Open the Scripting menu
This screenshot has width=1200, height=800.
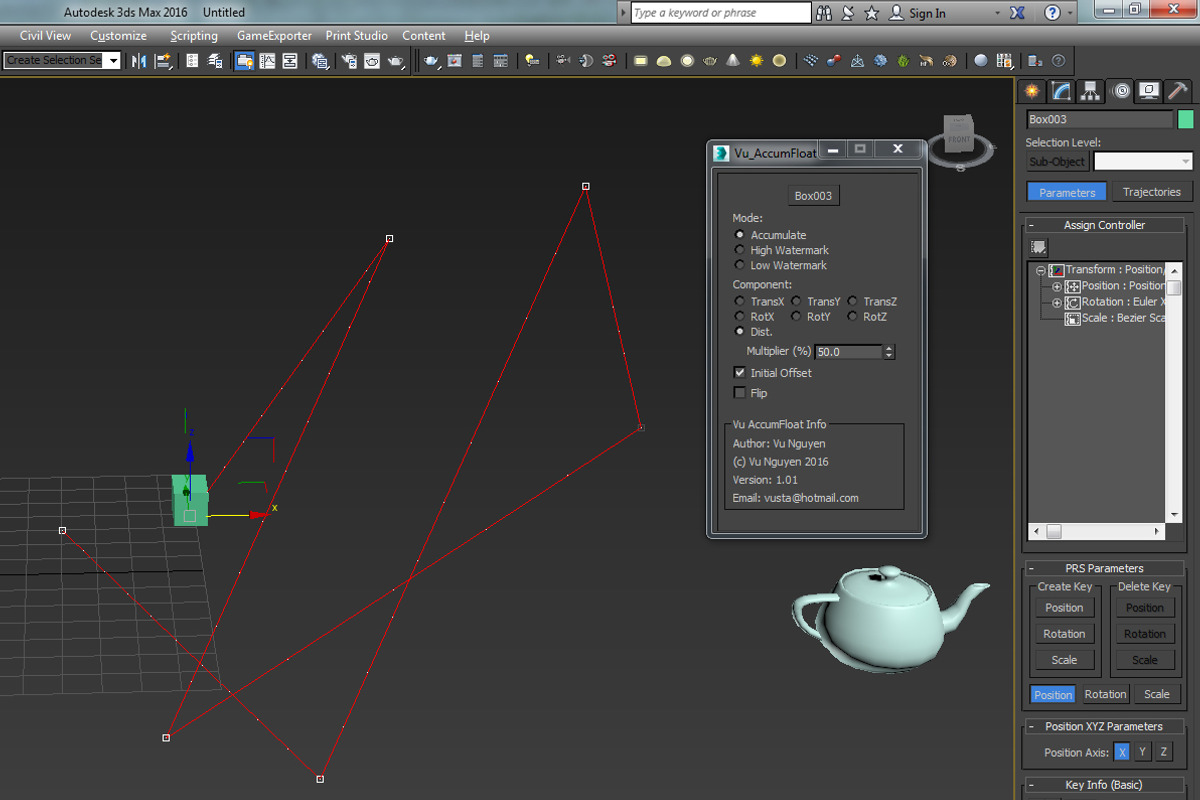coord(194,35)
